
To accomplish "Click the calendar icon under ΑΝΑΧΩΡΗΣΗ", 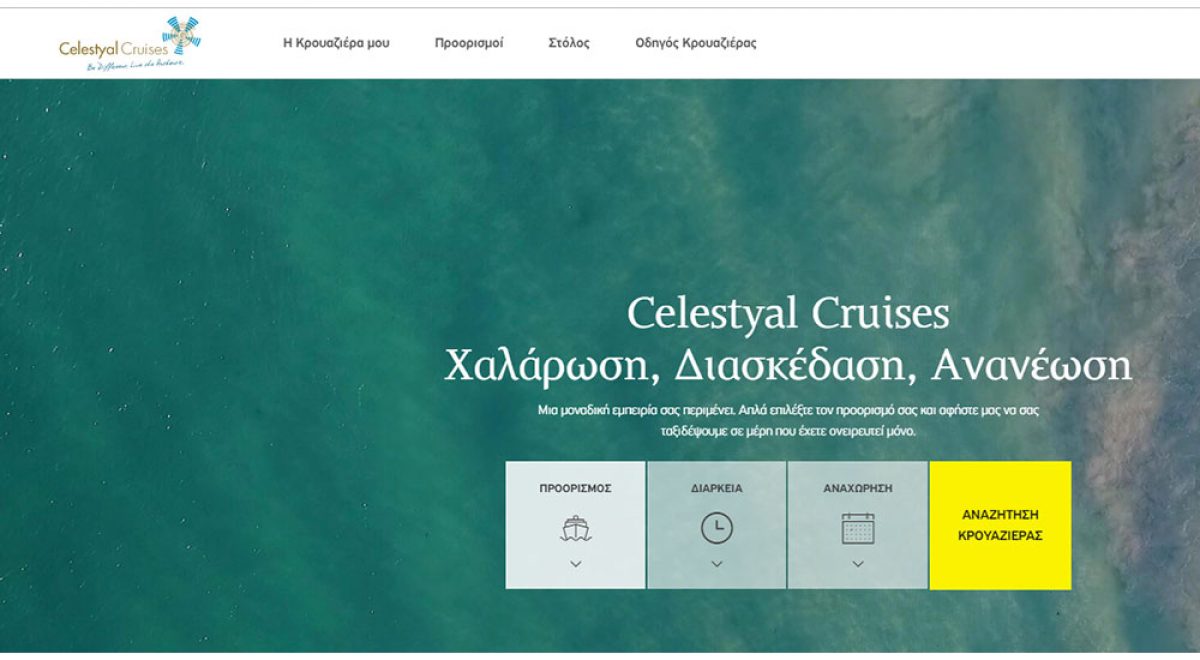I will coord(858,528).
